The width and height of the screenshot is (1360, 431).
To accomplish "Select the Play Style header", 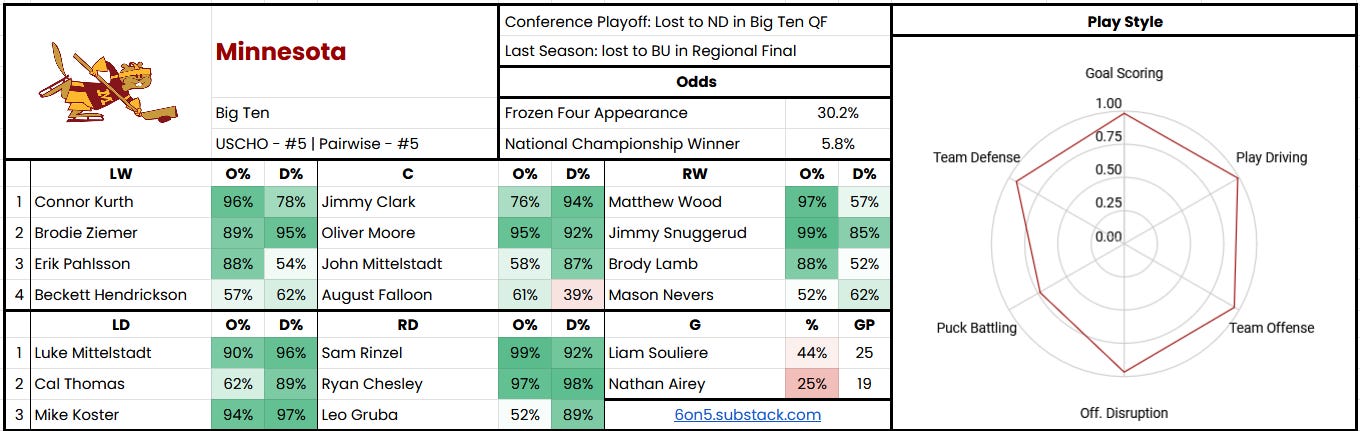I will [x=1124, y=21].
